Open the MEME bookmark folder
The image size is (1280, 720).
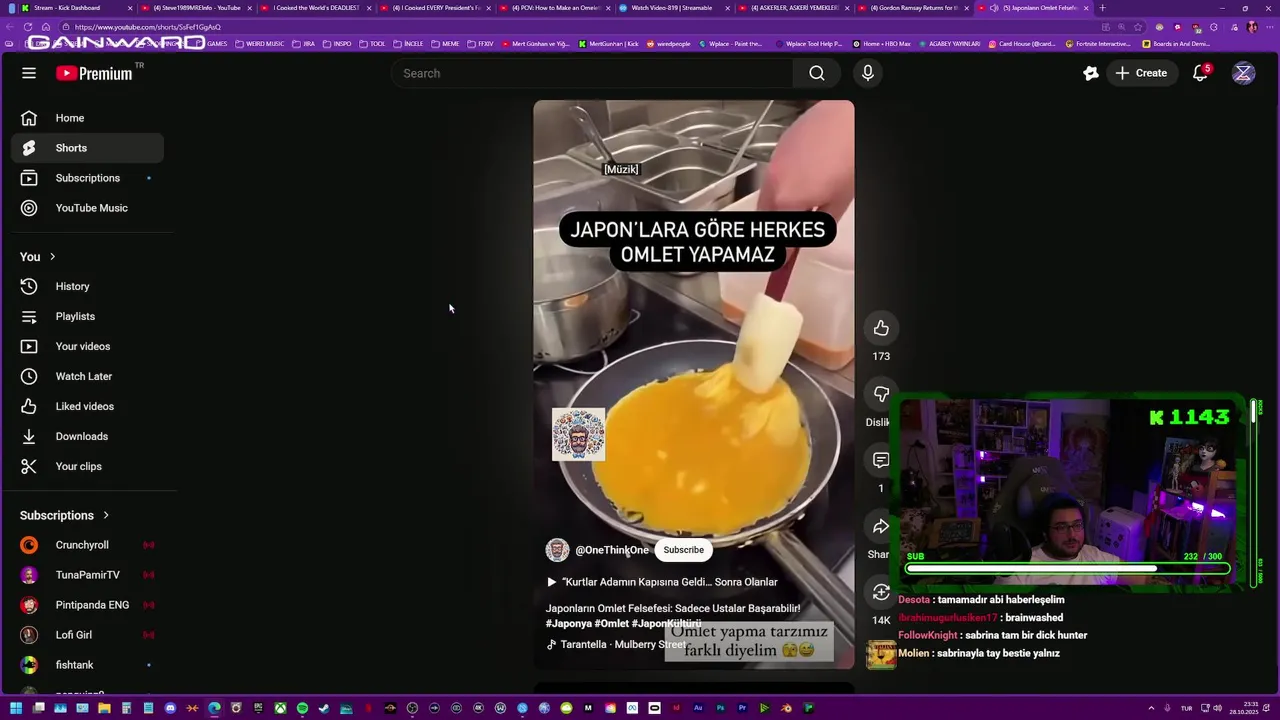445,44
